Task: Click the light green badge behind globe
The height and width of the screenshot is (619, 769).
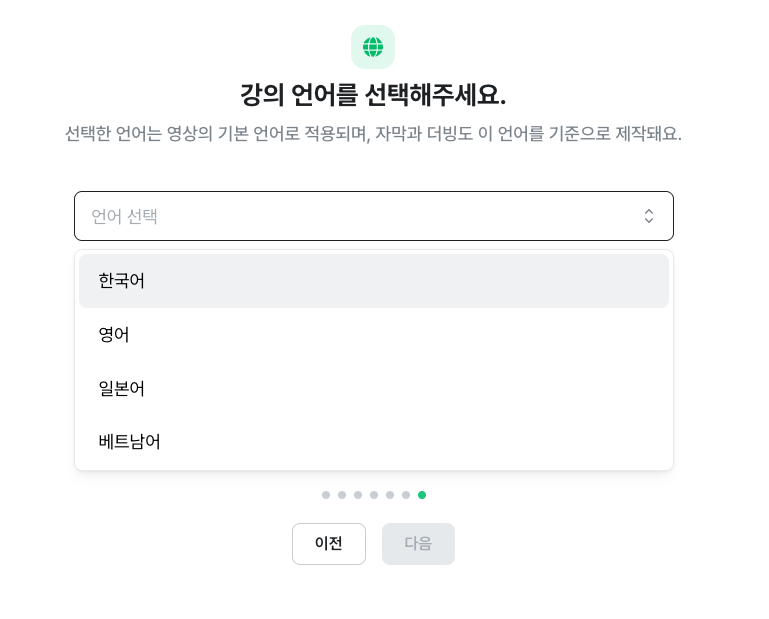Action: [358, 33]
